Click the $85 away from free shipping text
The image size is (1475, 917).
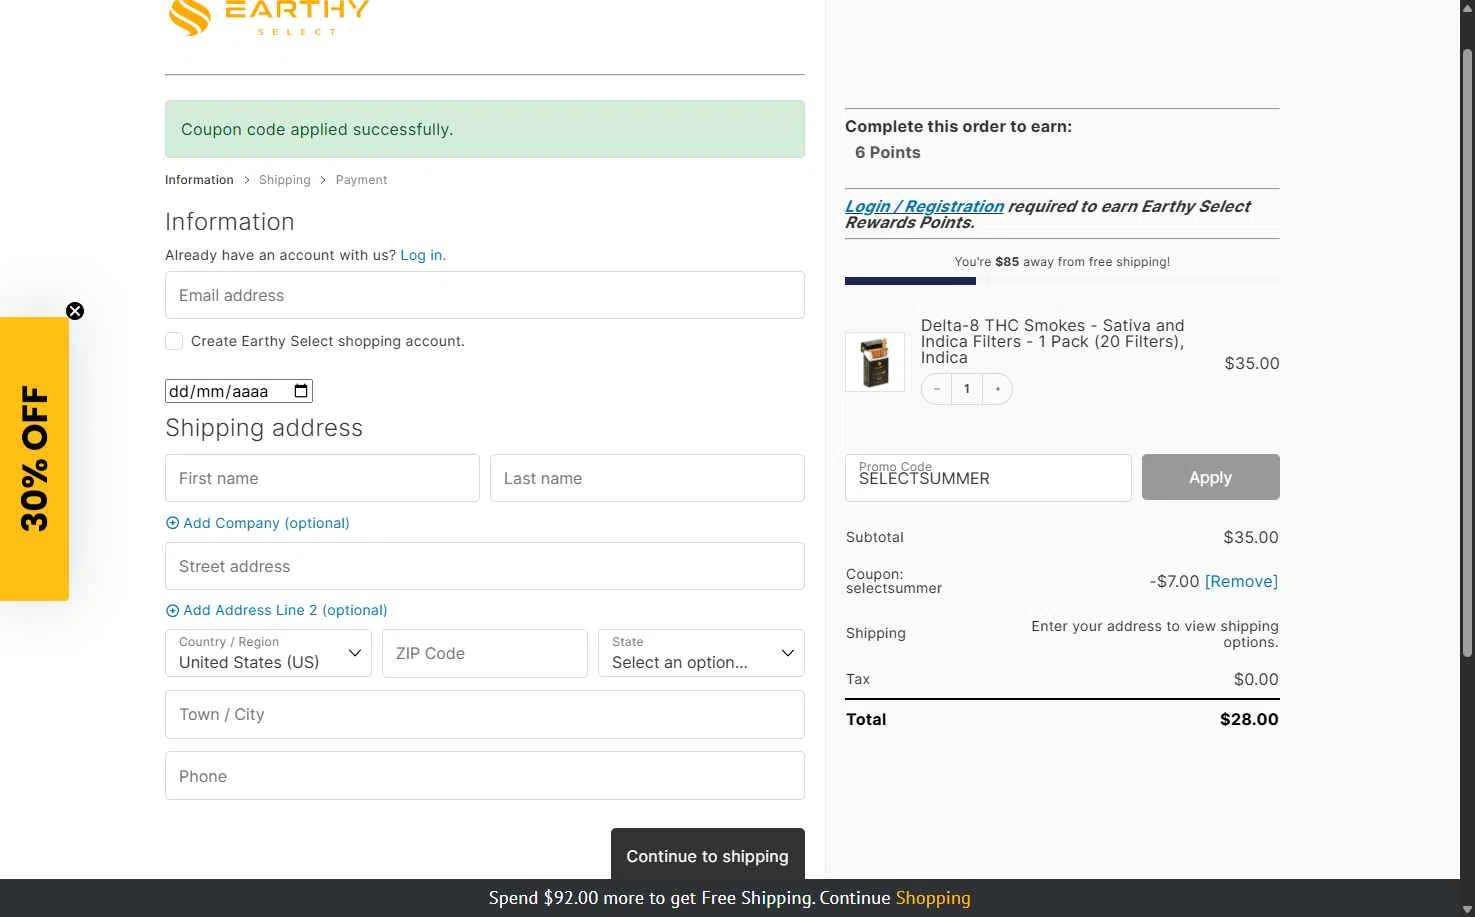click(1062, 262)
